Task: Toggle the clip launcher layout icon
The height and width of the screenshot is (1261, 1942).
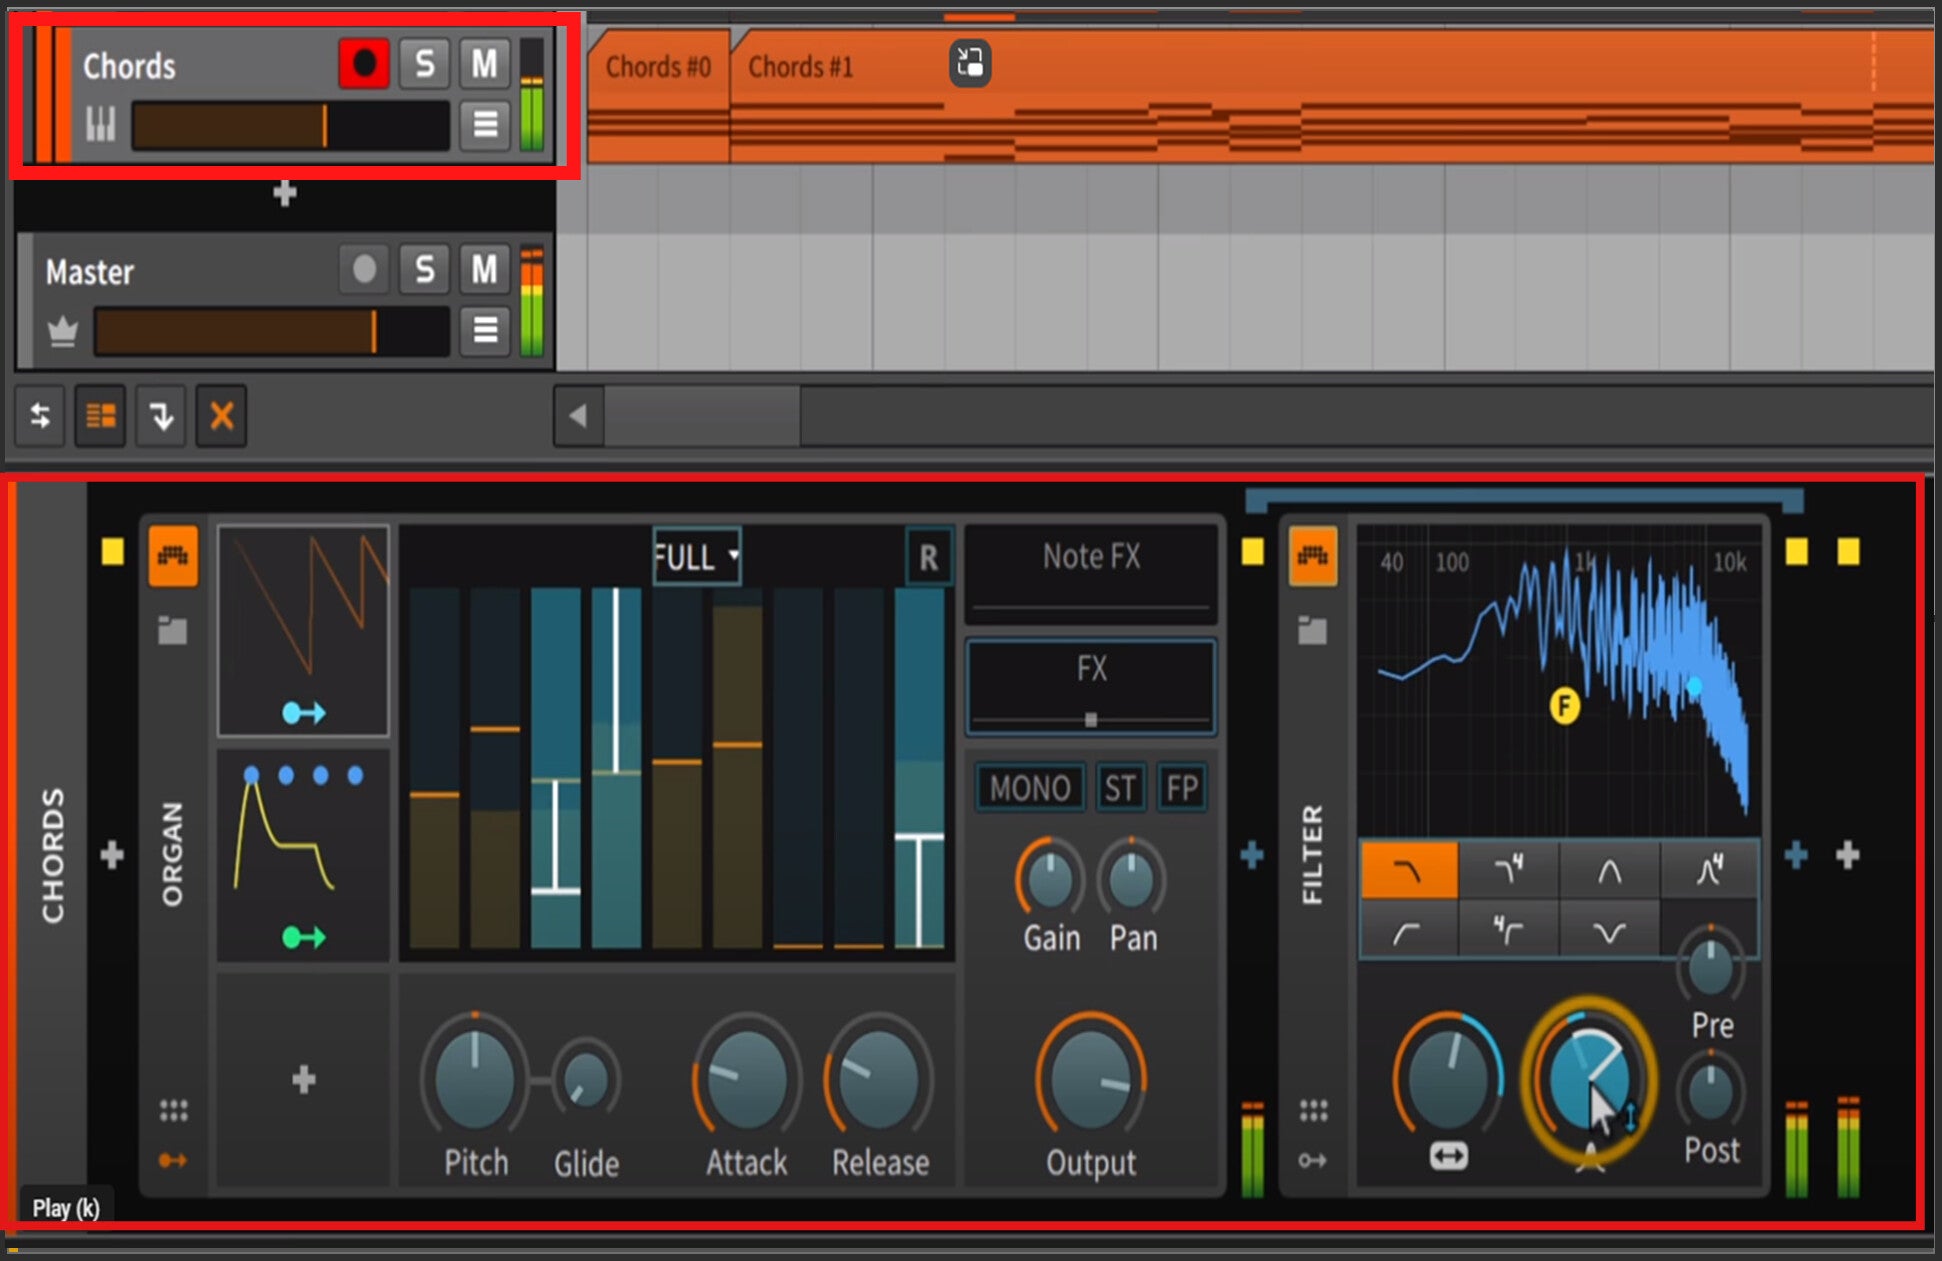Action: coord(100,415)
